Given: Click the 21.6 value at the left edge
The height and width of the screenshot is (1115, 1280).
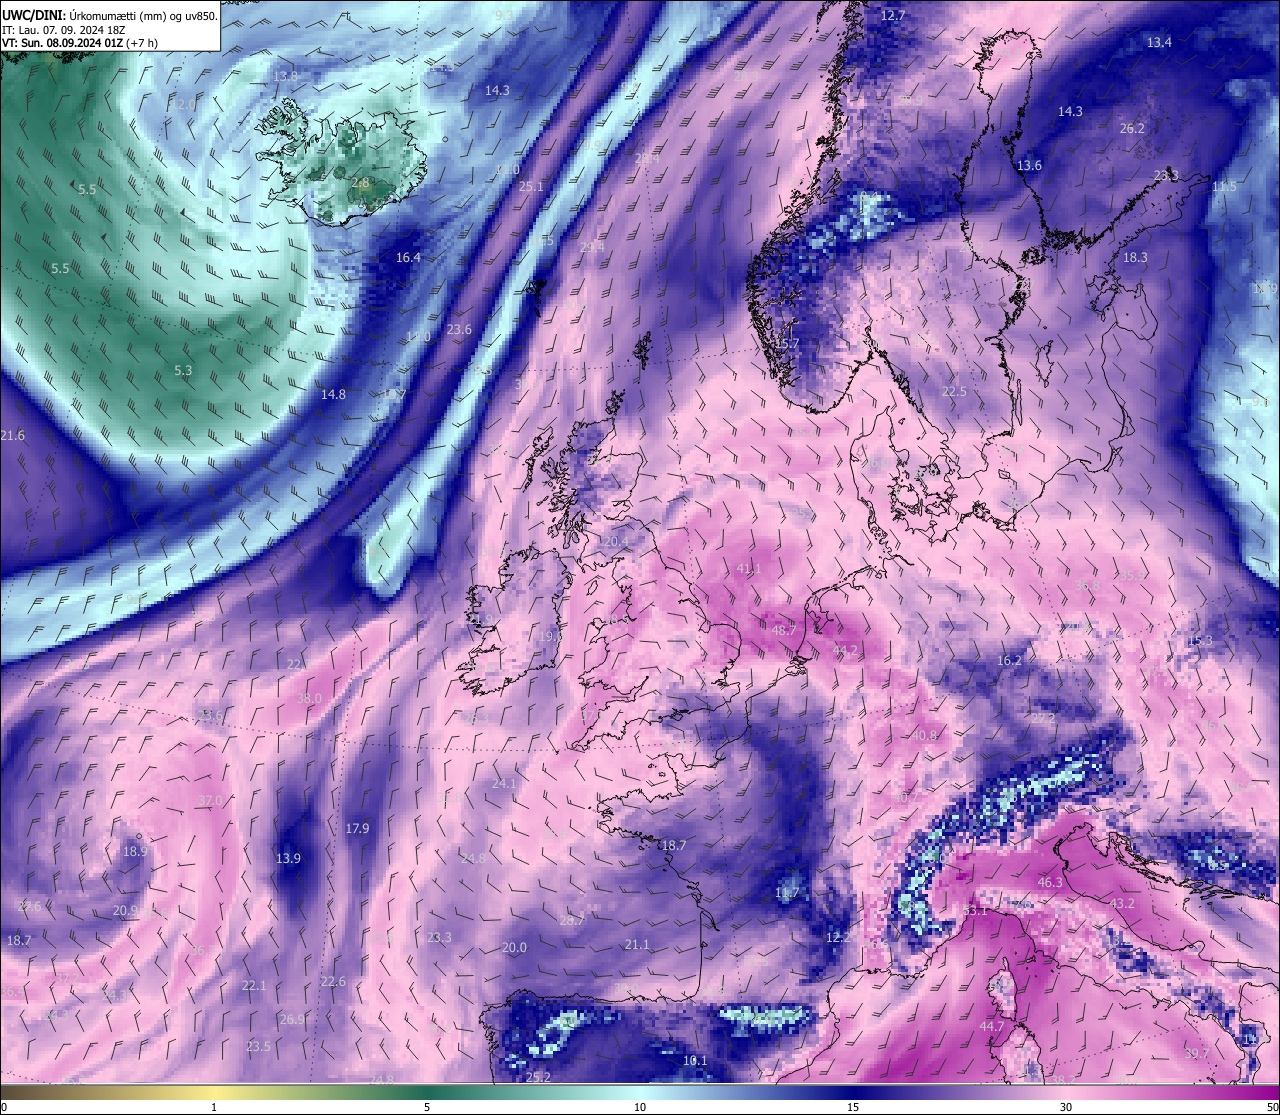Looking at the screenshot, I should pos(12,436).
